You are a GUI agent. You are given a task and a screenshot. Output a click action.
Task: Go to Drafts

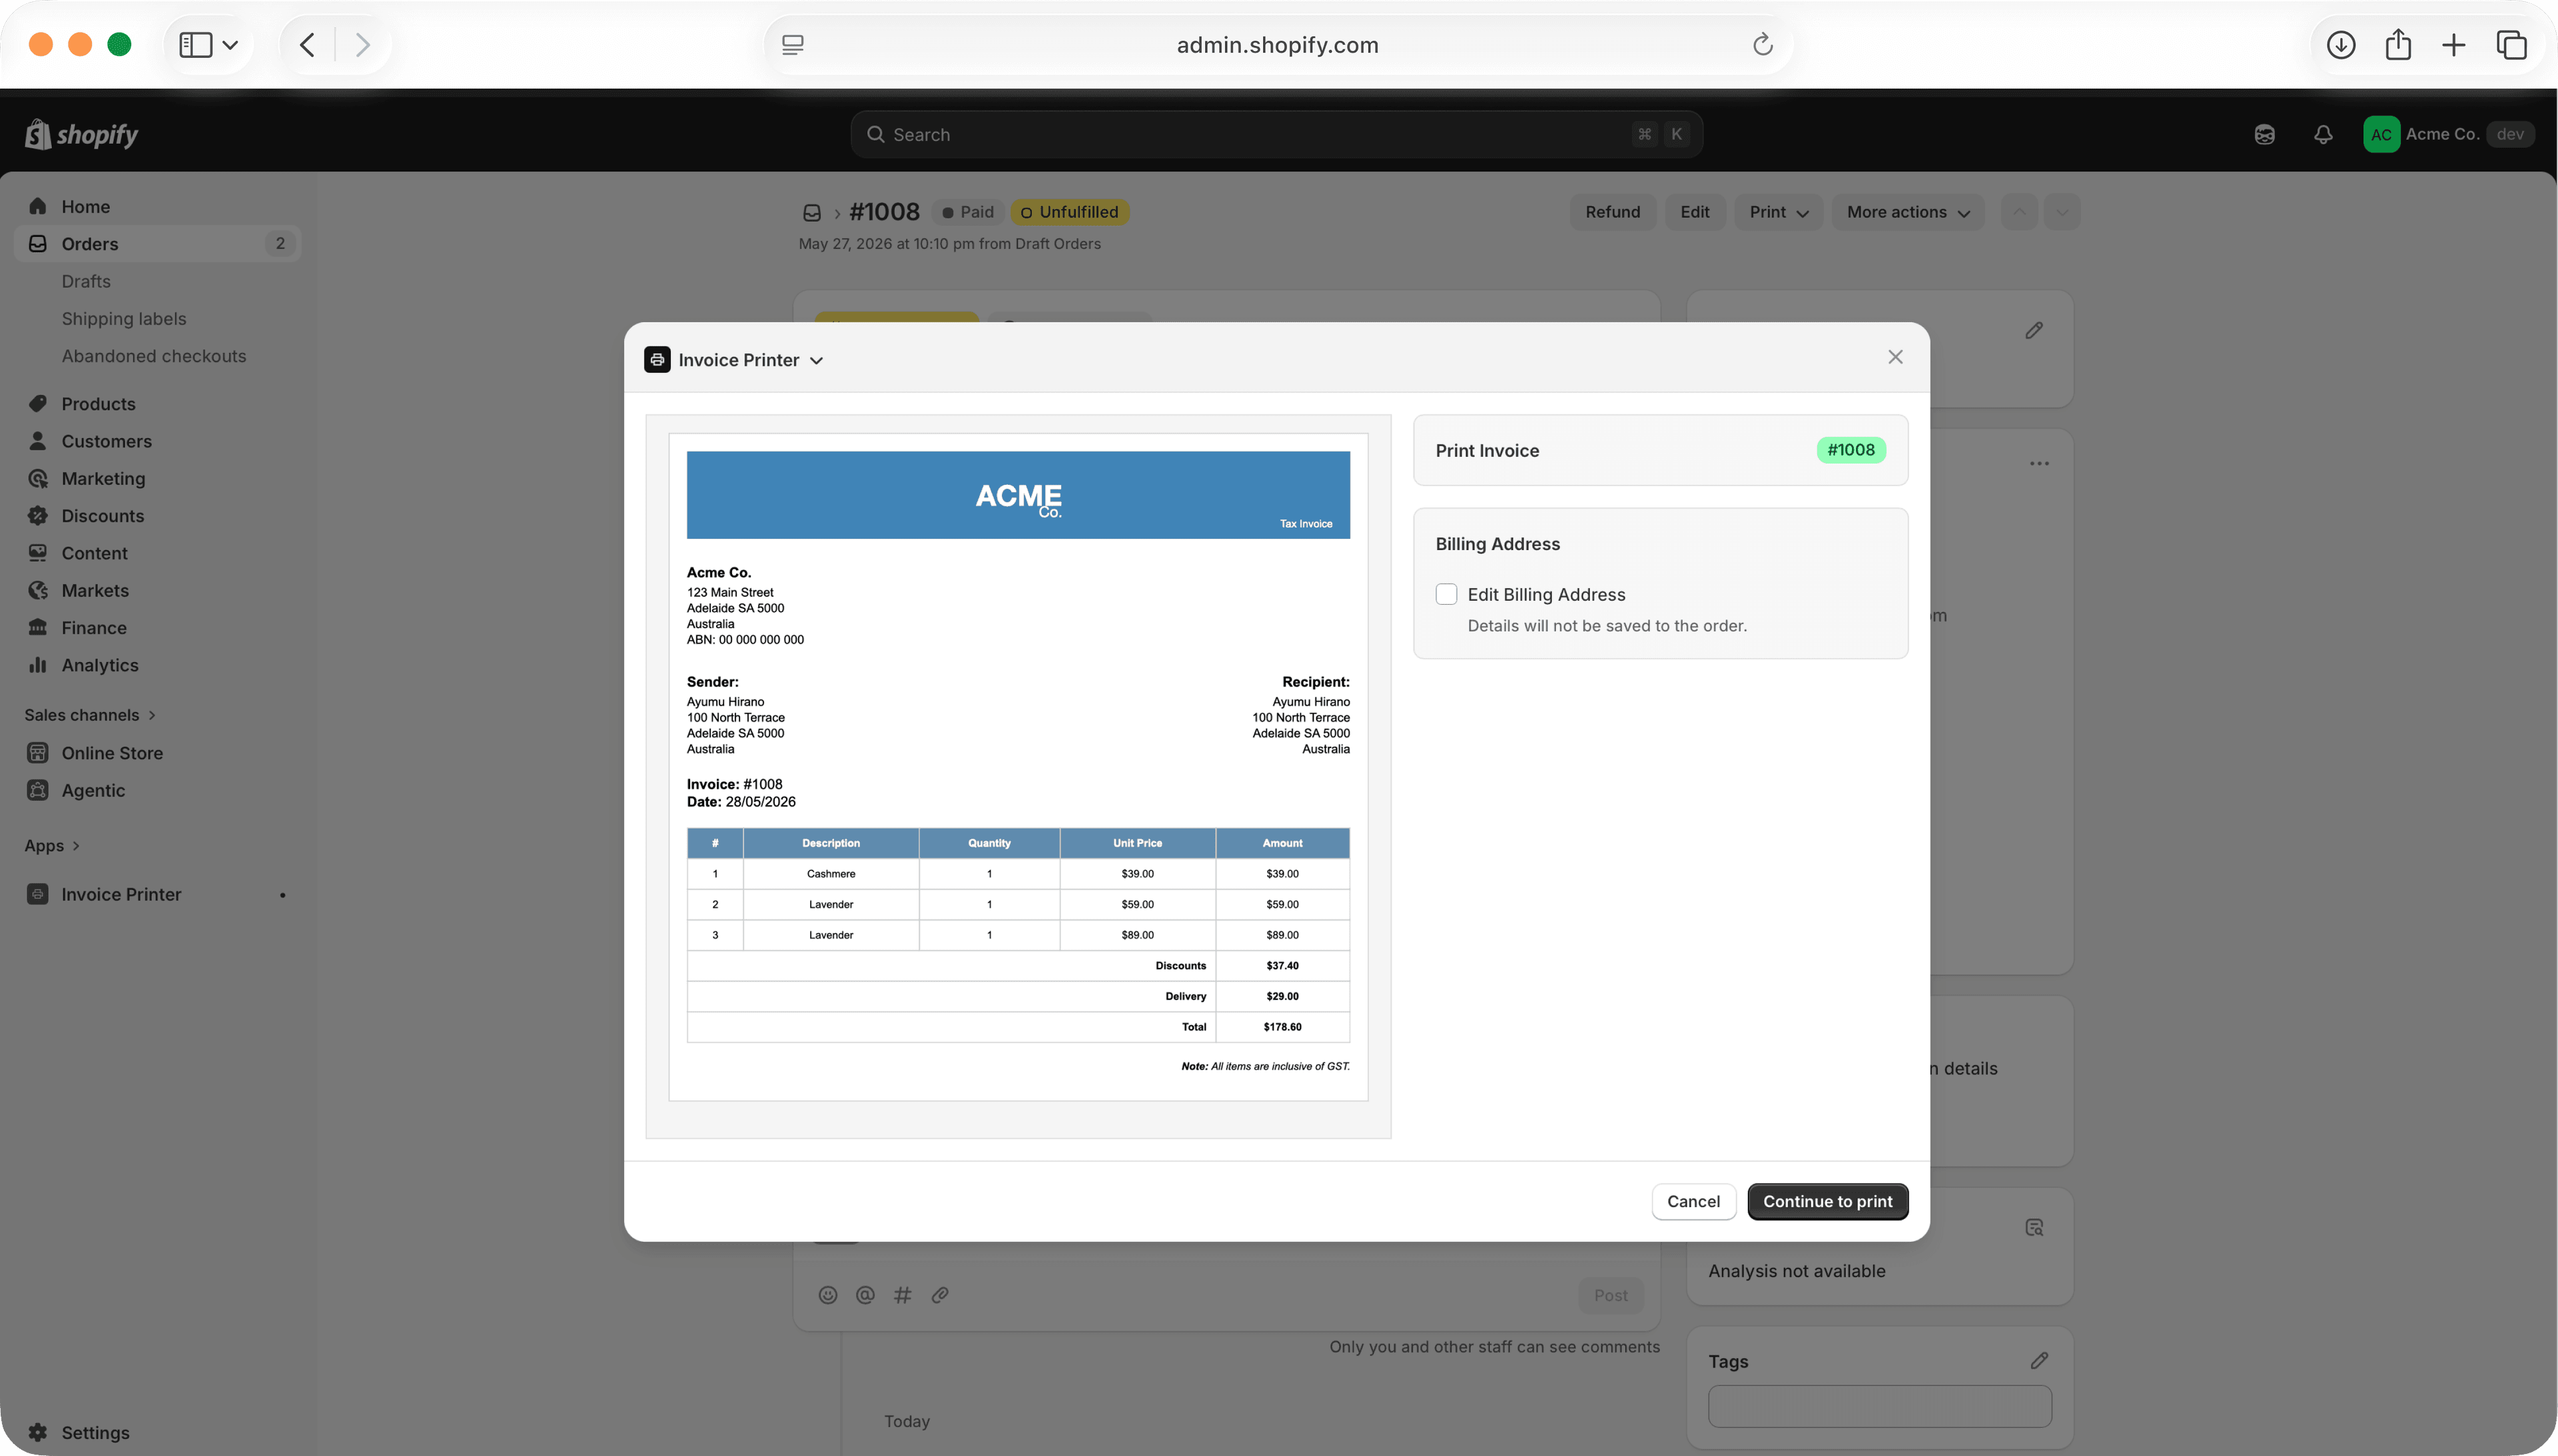86,281
